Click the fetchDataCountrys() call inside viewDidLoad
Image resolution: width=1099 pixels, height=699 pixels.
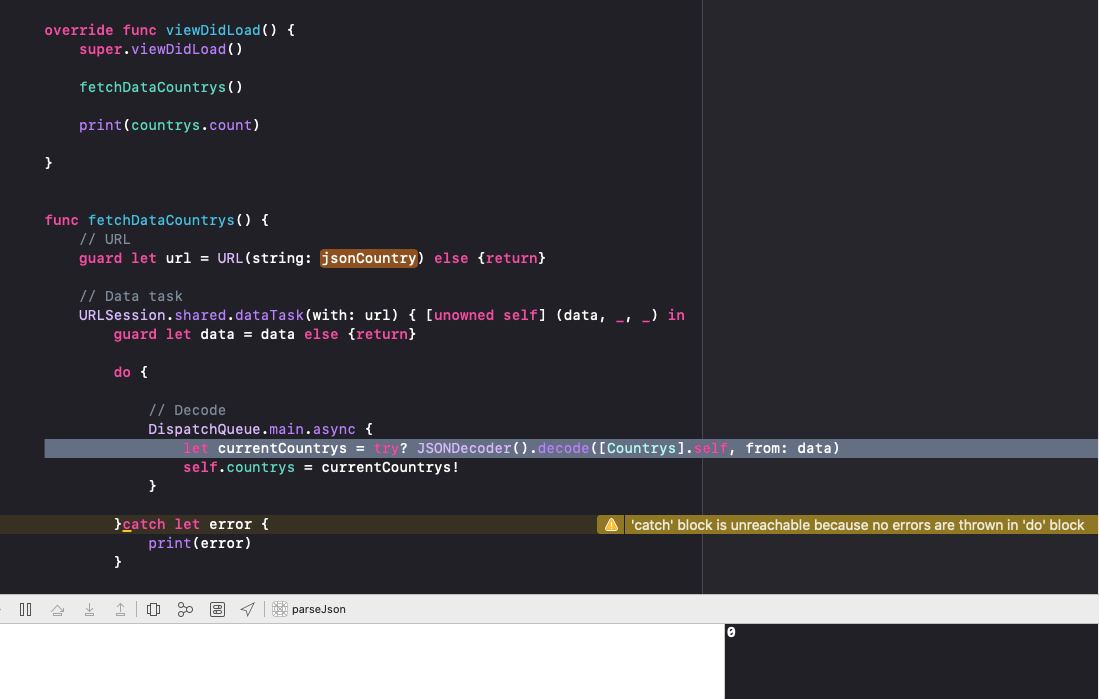(x=161, y=87)
